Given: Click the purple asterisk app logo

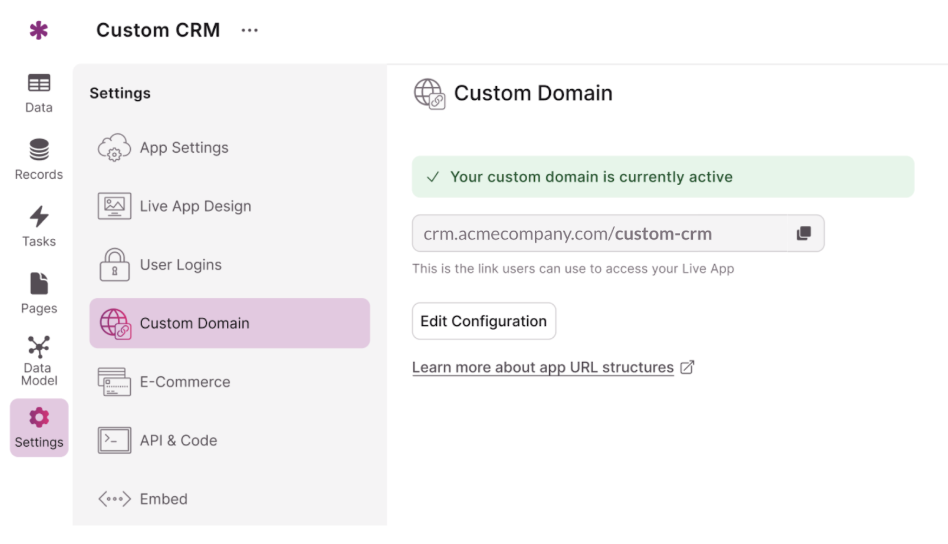Looking at the screenshot, I should 39,31.
